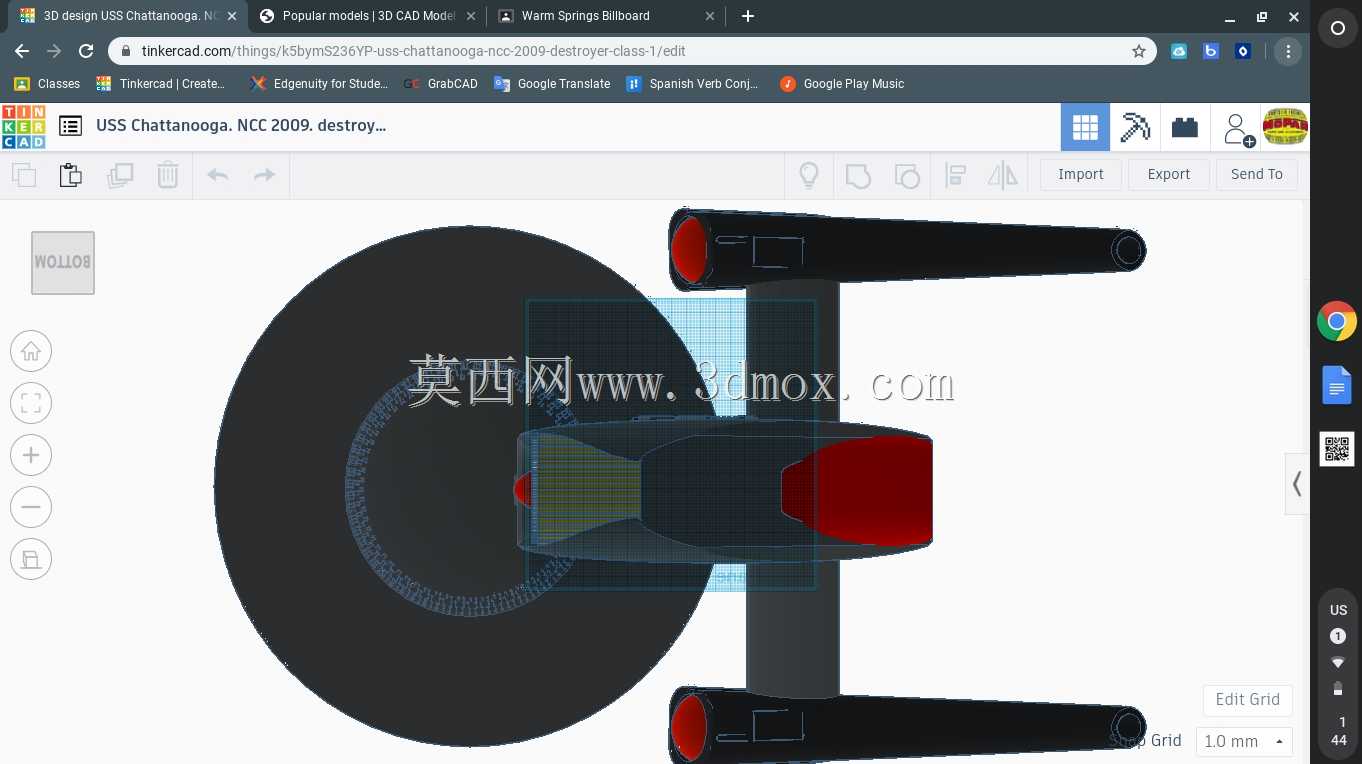Open a new browser tab
The width and height of the screenshot is (1362, 764).
748,16
